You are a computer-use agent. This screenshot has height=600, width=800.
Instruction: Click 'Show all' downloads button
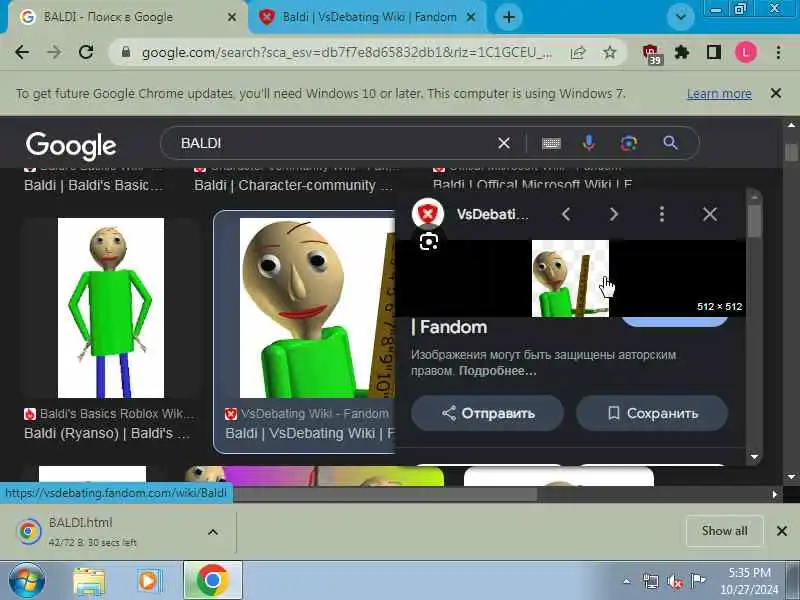724,531
